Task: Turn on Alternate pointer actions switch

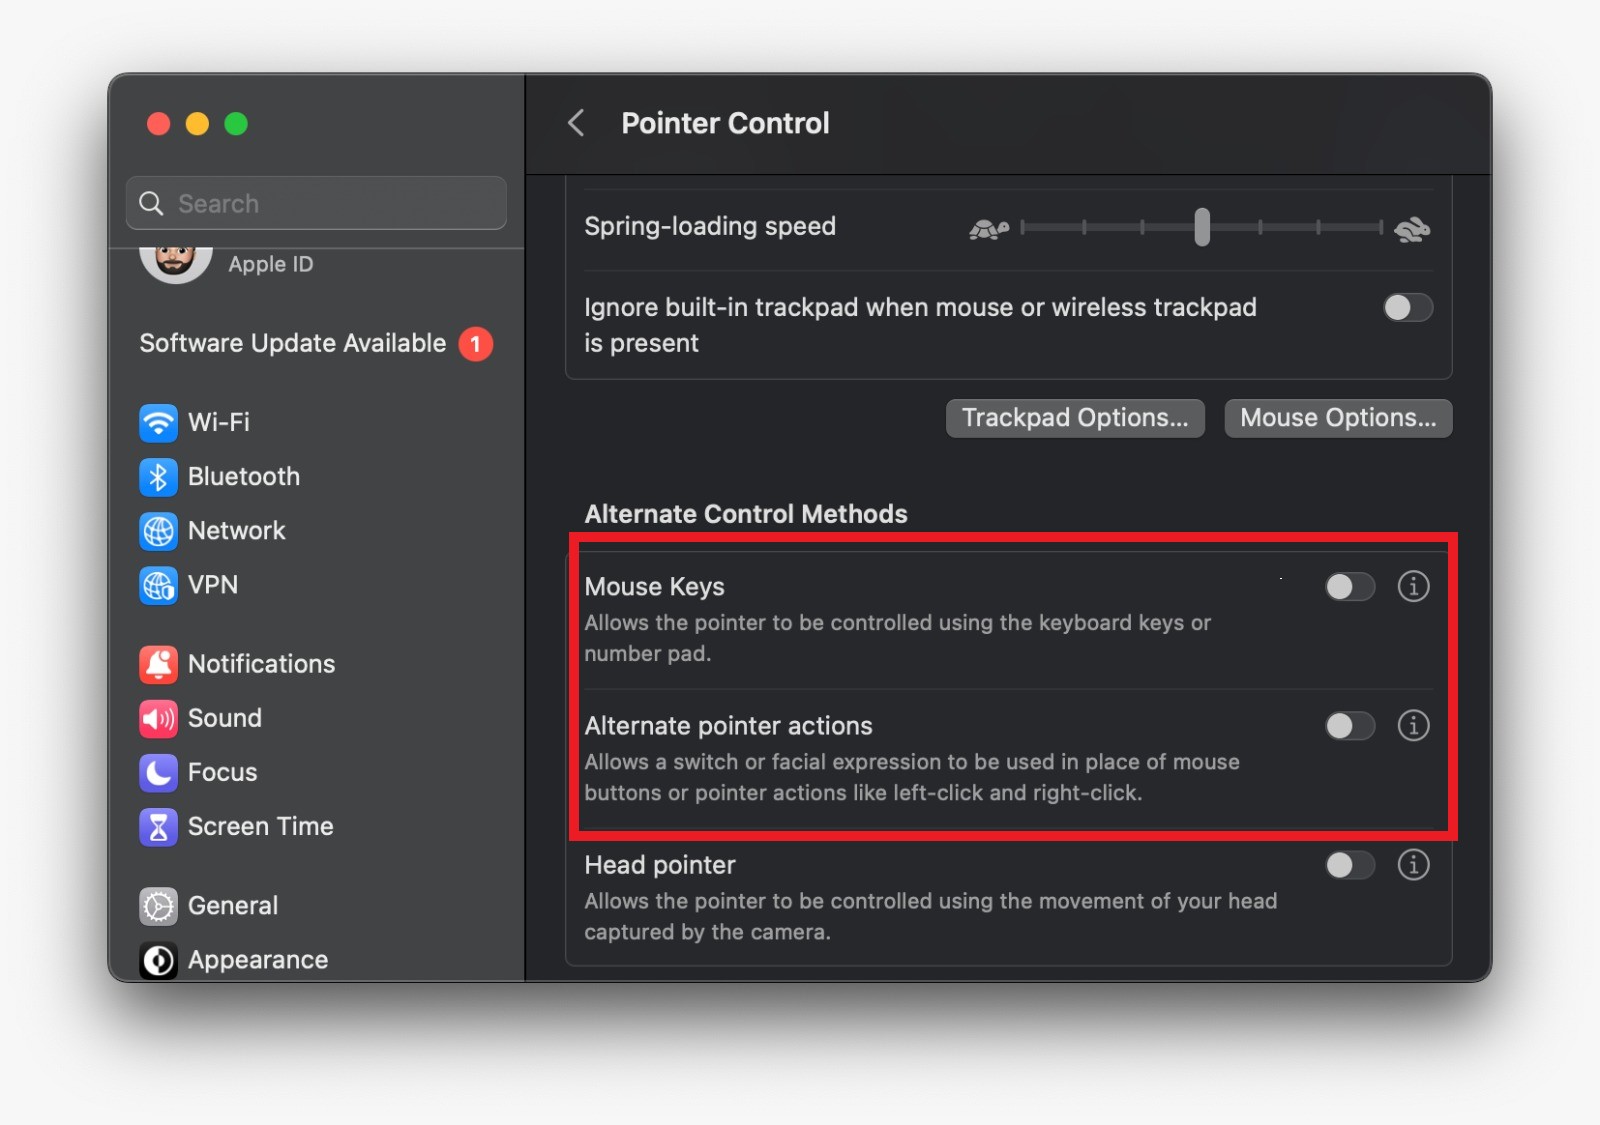Action: pyautogui.click(x=1349, y=726)
